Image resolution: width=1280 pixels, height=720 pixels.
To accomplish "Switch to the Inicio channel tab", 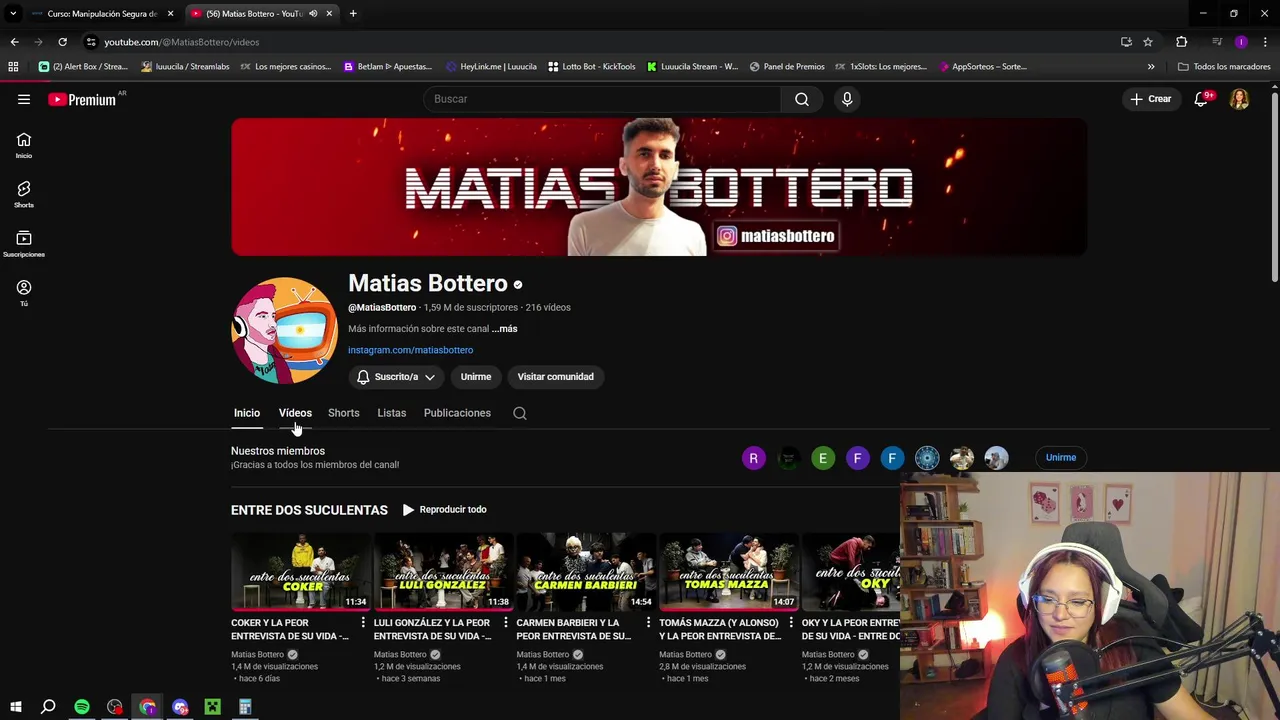I will click(x=247, y=413).
